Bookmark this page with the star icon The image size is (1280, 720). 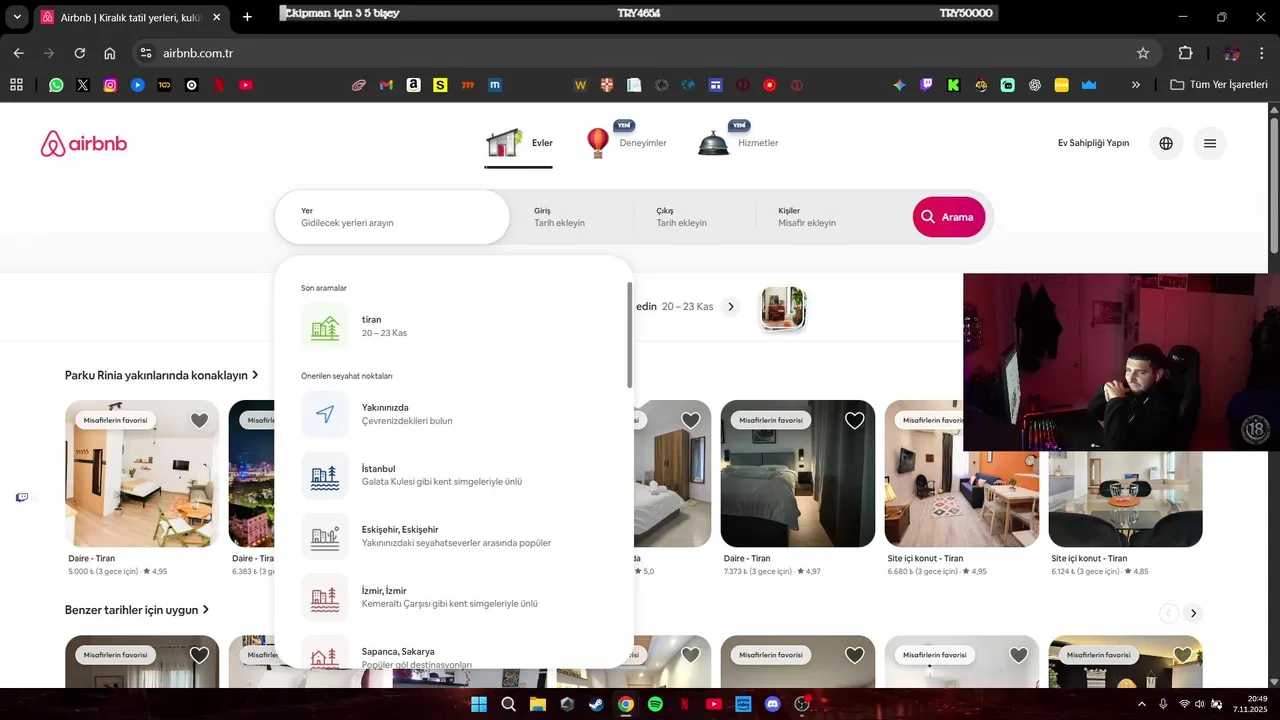[x=1143, y=53]
